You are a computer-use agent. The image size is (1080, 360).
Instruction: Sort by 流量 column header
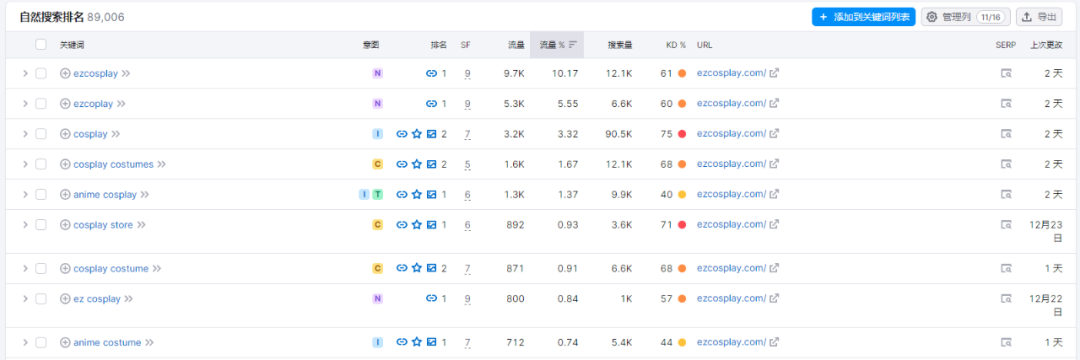point(516,45)
